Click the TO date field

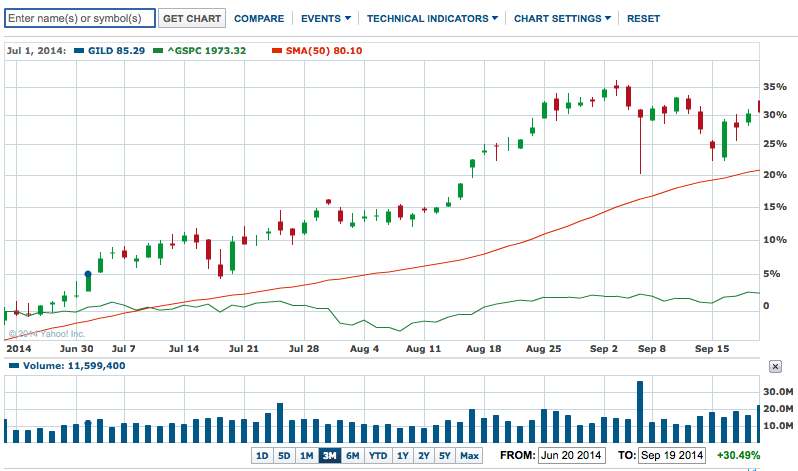click(x=674, y=456)
